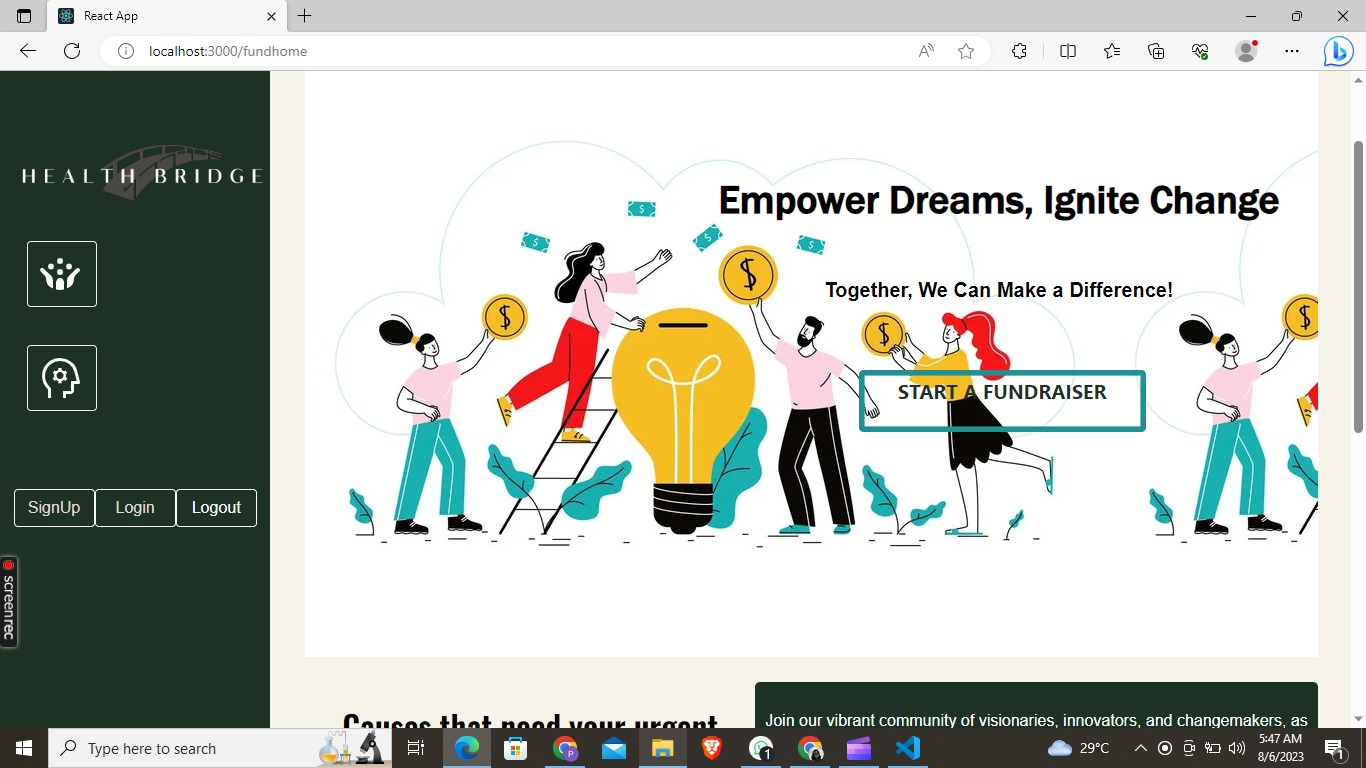Open the volume control in tray

click(1237, 748)
